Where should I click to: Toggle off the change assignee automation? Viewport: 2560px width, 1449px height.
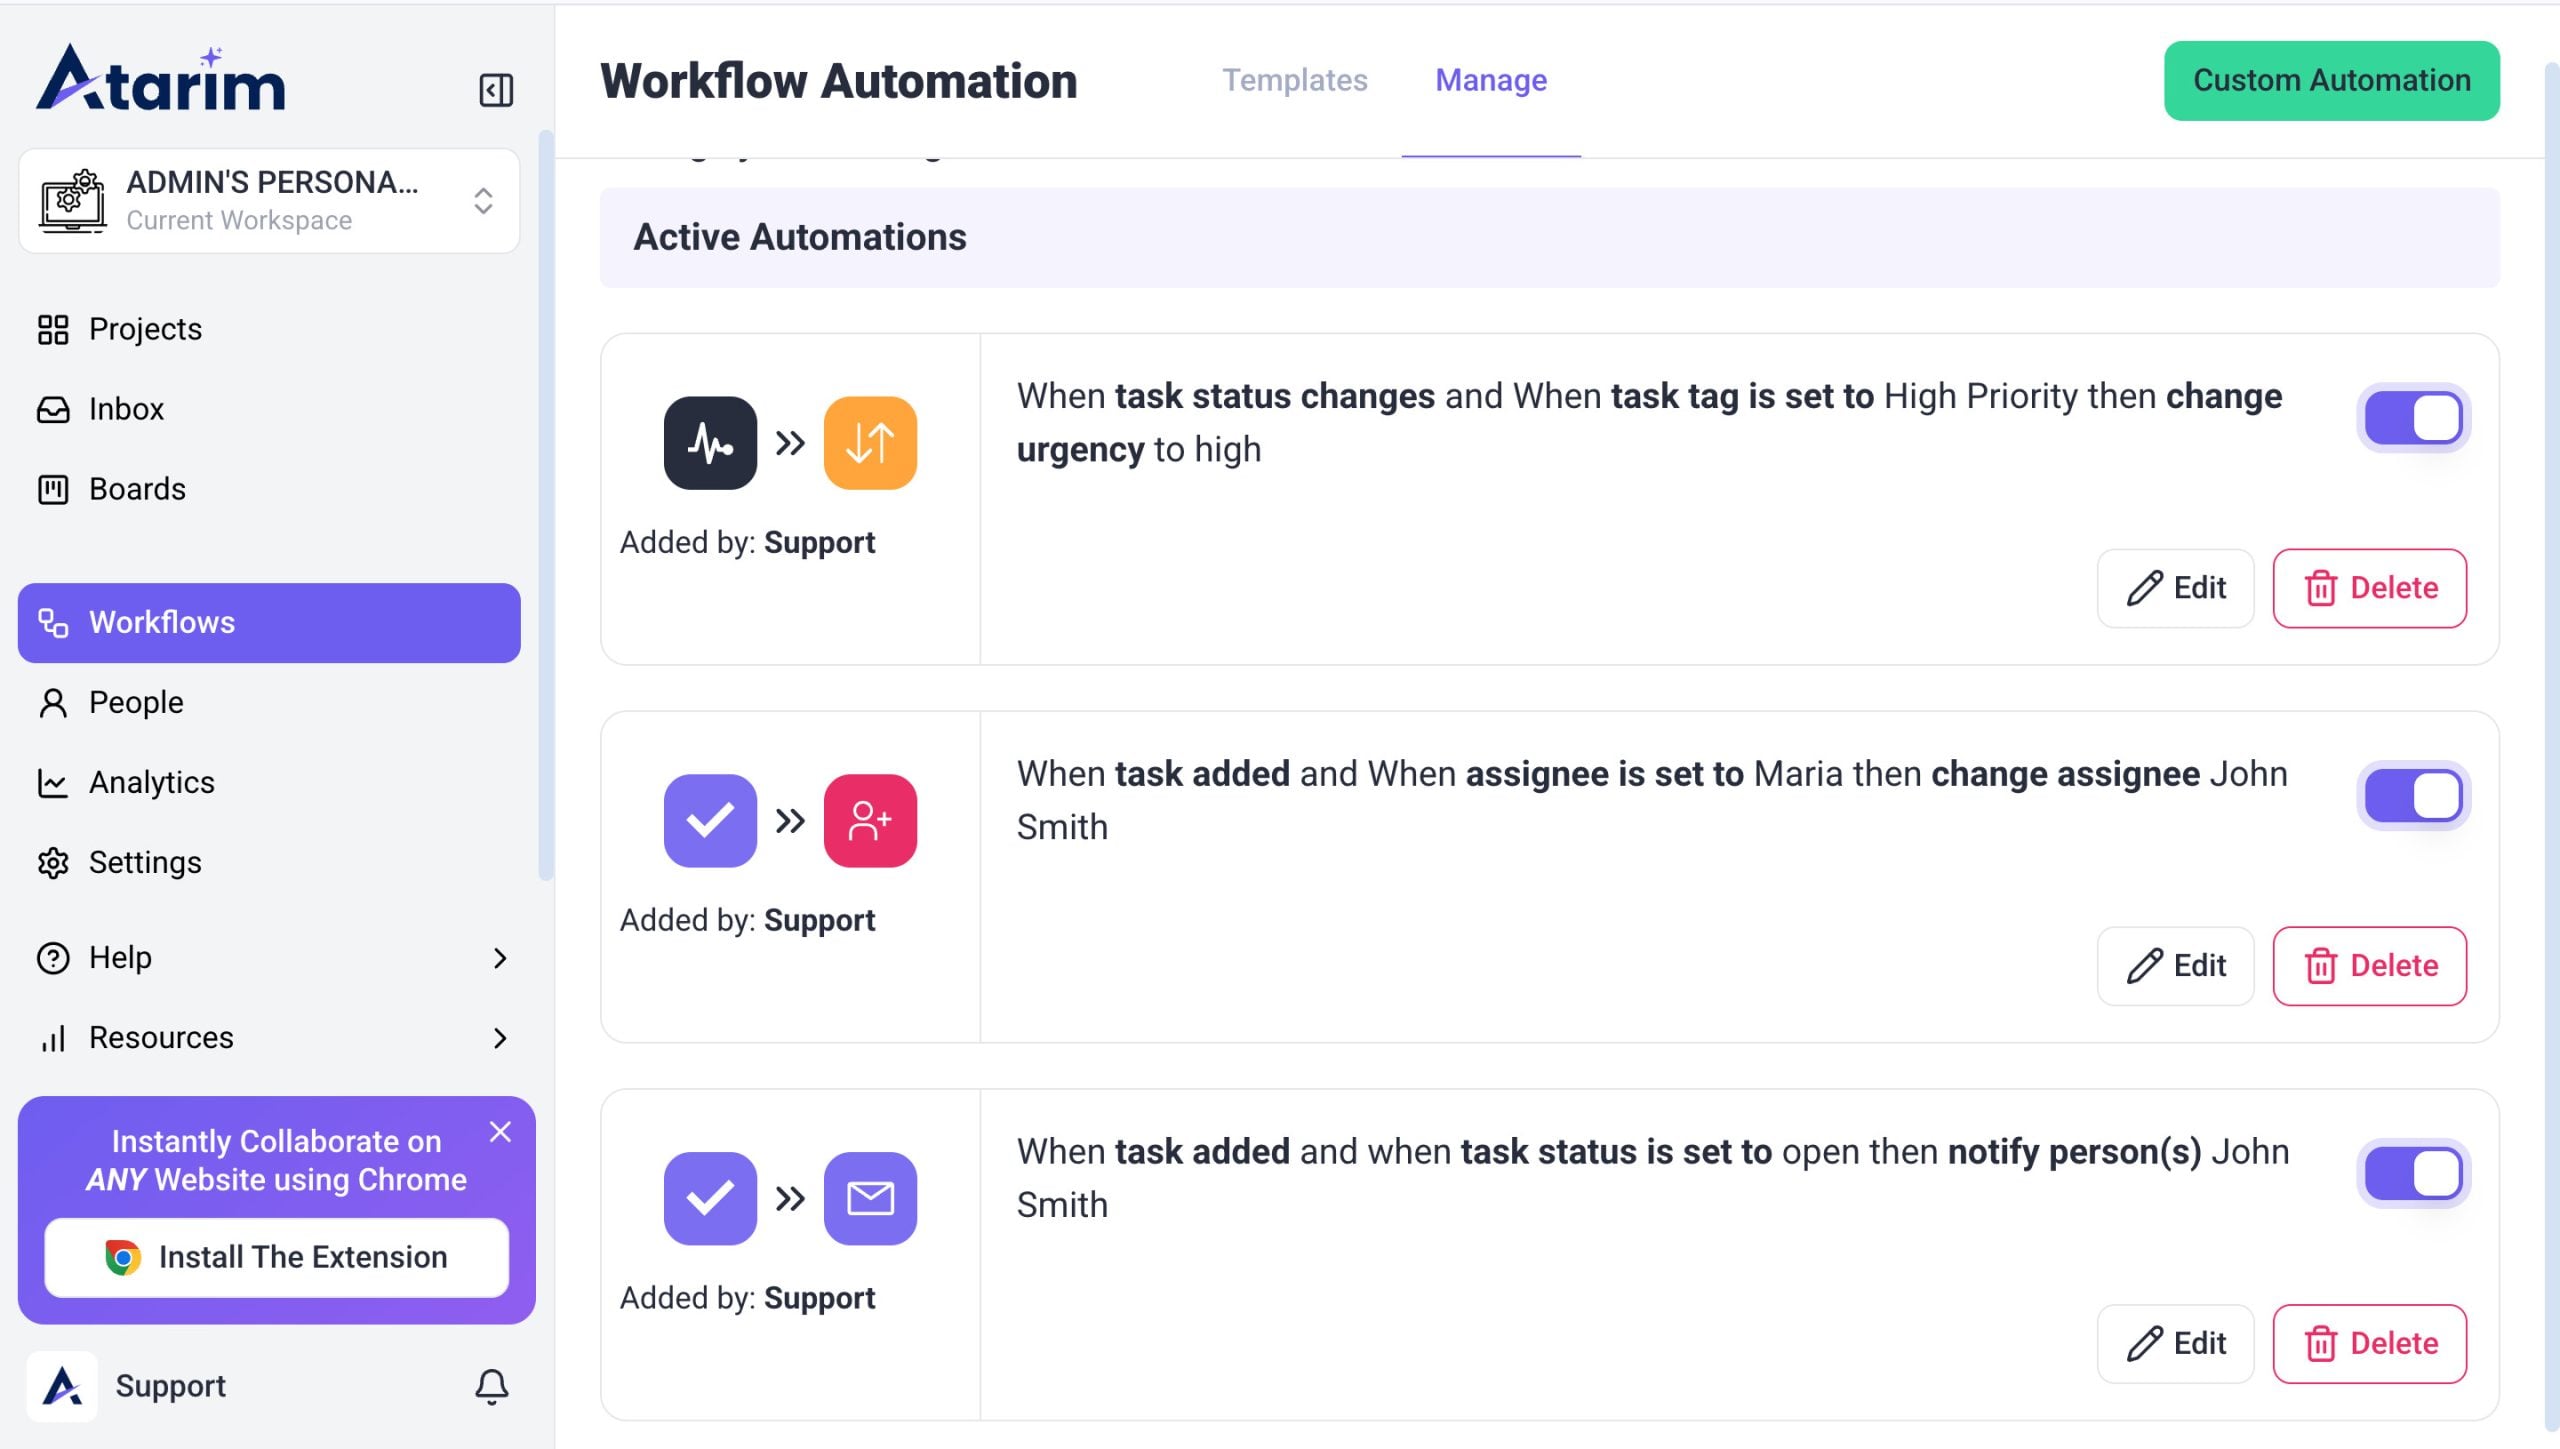2413,796
